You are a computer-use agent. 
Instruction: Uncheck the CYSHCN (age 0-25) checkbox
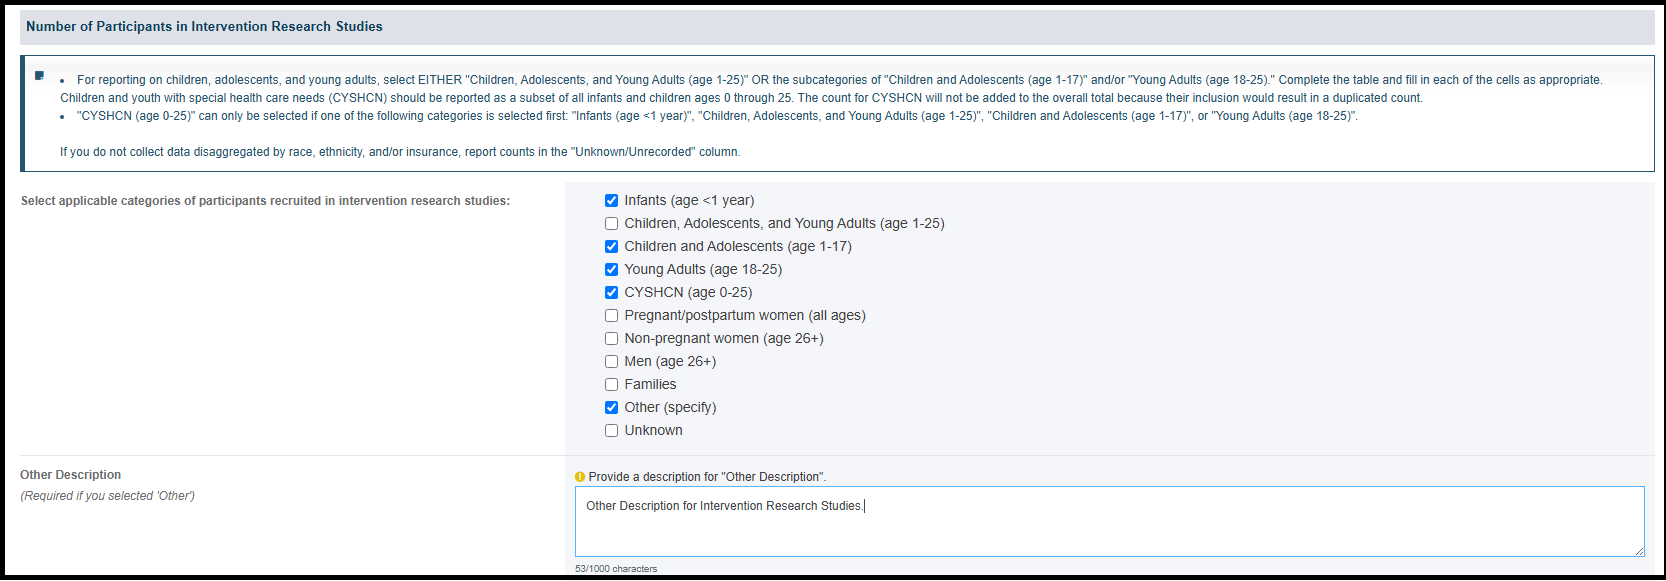pos(611,292)
